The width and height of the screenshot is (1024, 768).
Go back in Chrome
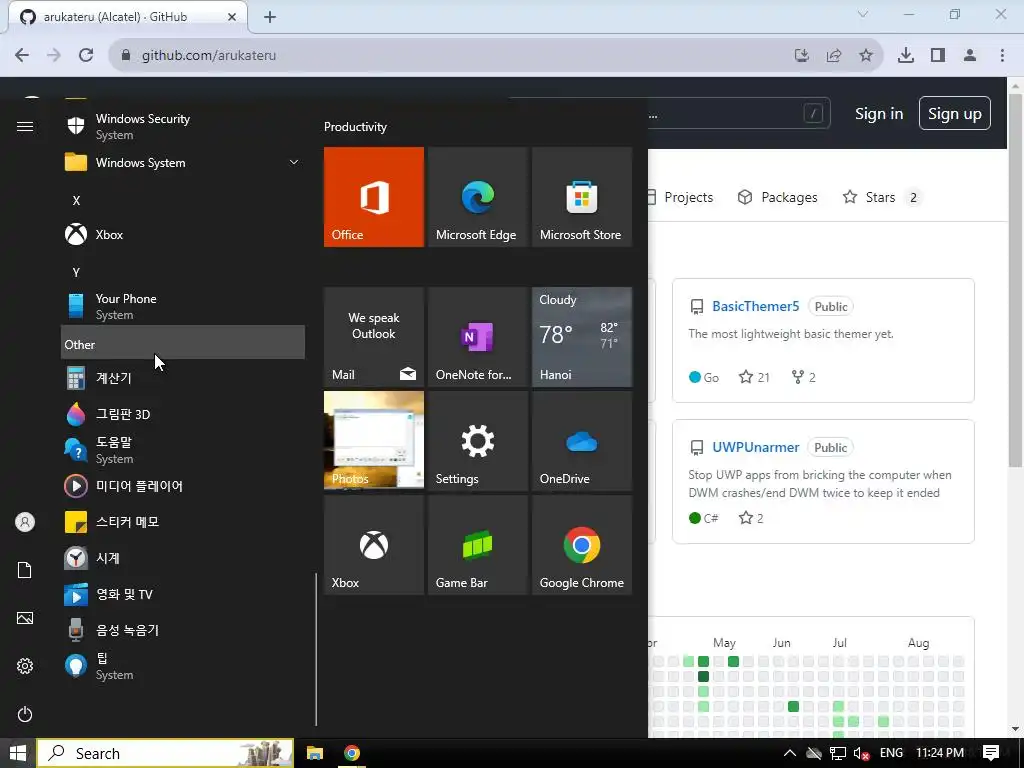(x=22, y=55)
